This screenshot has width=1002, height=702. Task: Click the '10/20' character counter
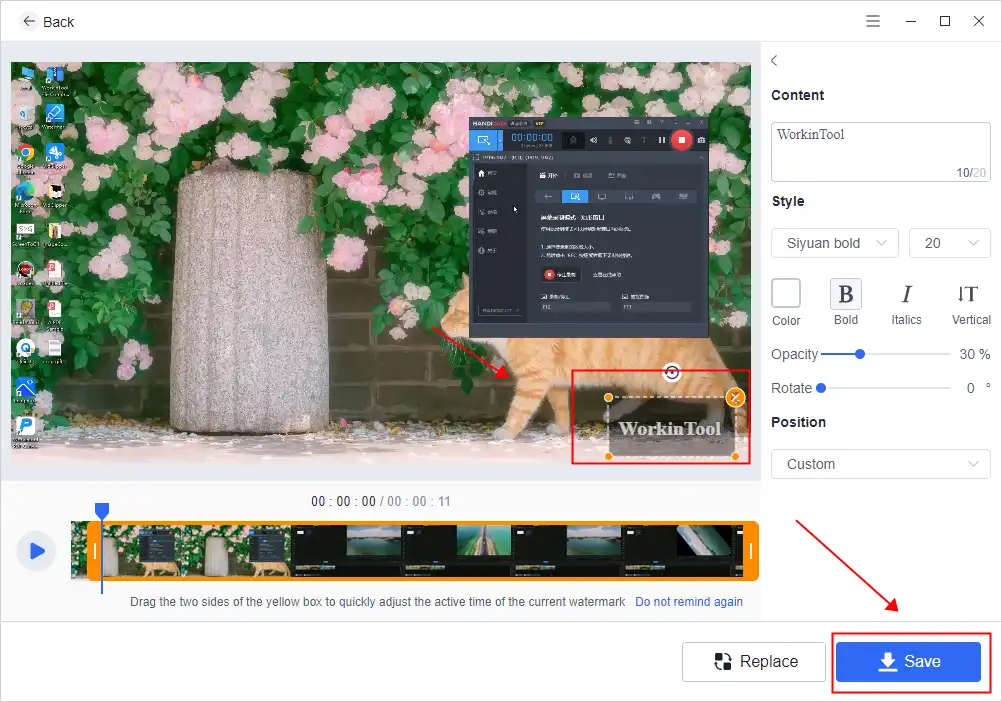tap(971, 172)
